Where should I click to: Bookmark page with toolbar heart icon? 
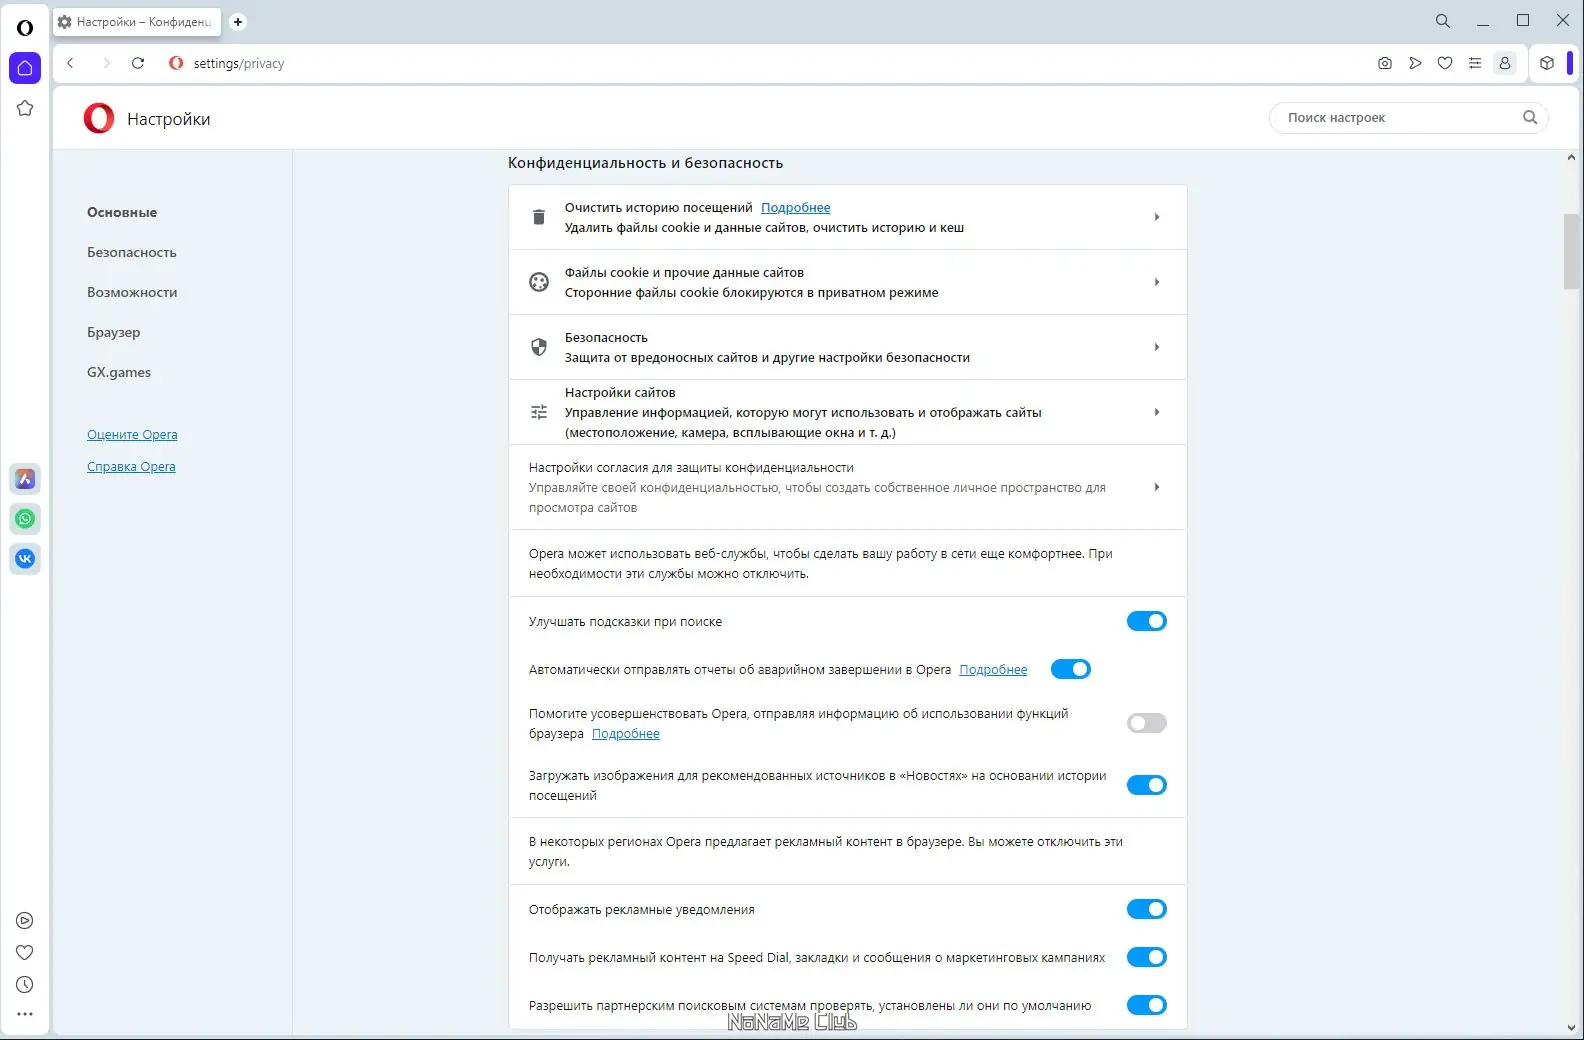click(x=1445, y=63)
